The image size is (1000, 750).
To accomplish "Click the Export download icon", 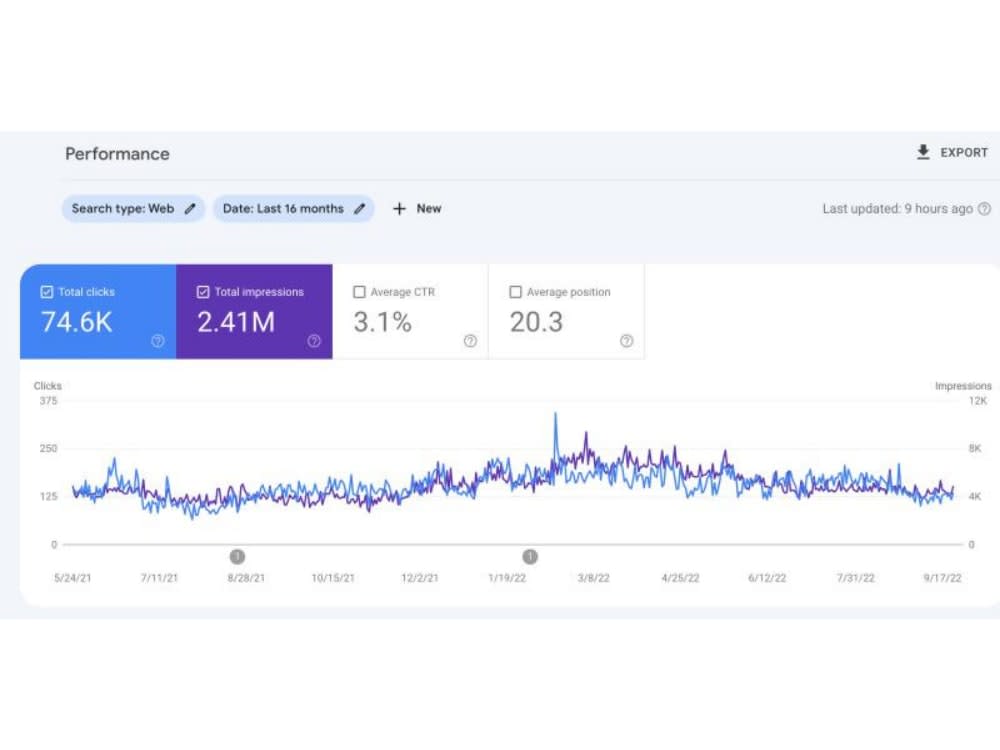I will tap(923, 152).
